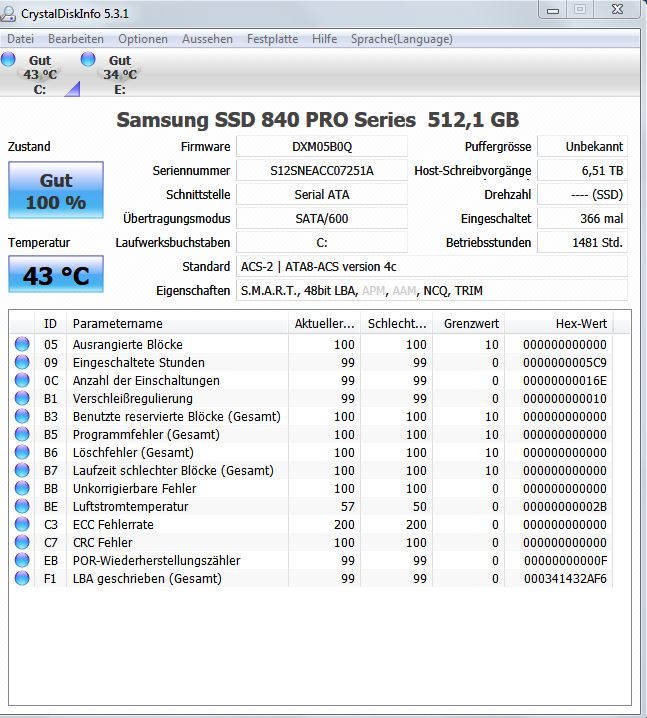
Task: Click the Host-Schreibvorgänge 6,51 TB field
Action: 582,171
